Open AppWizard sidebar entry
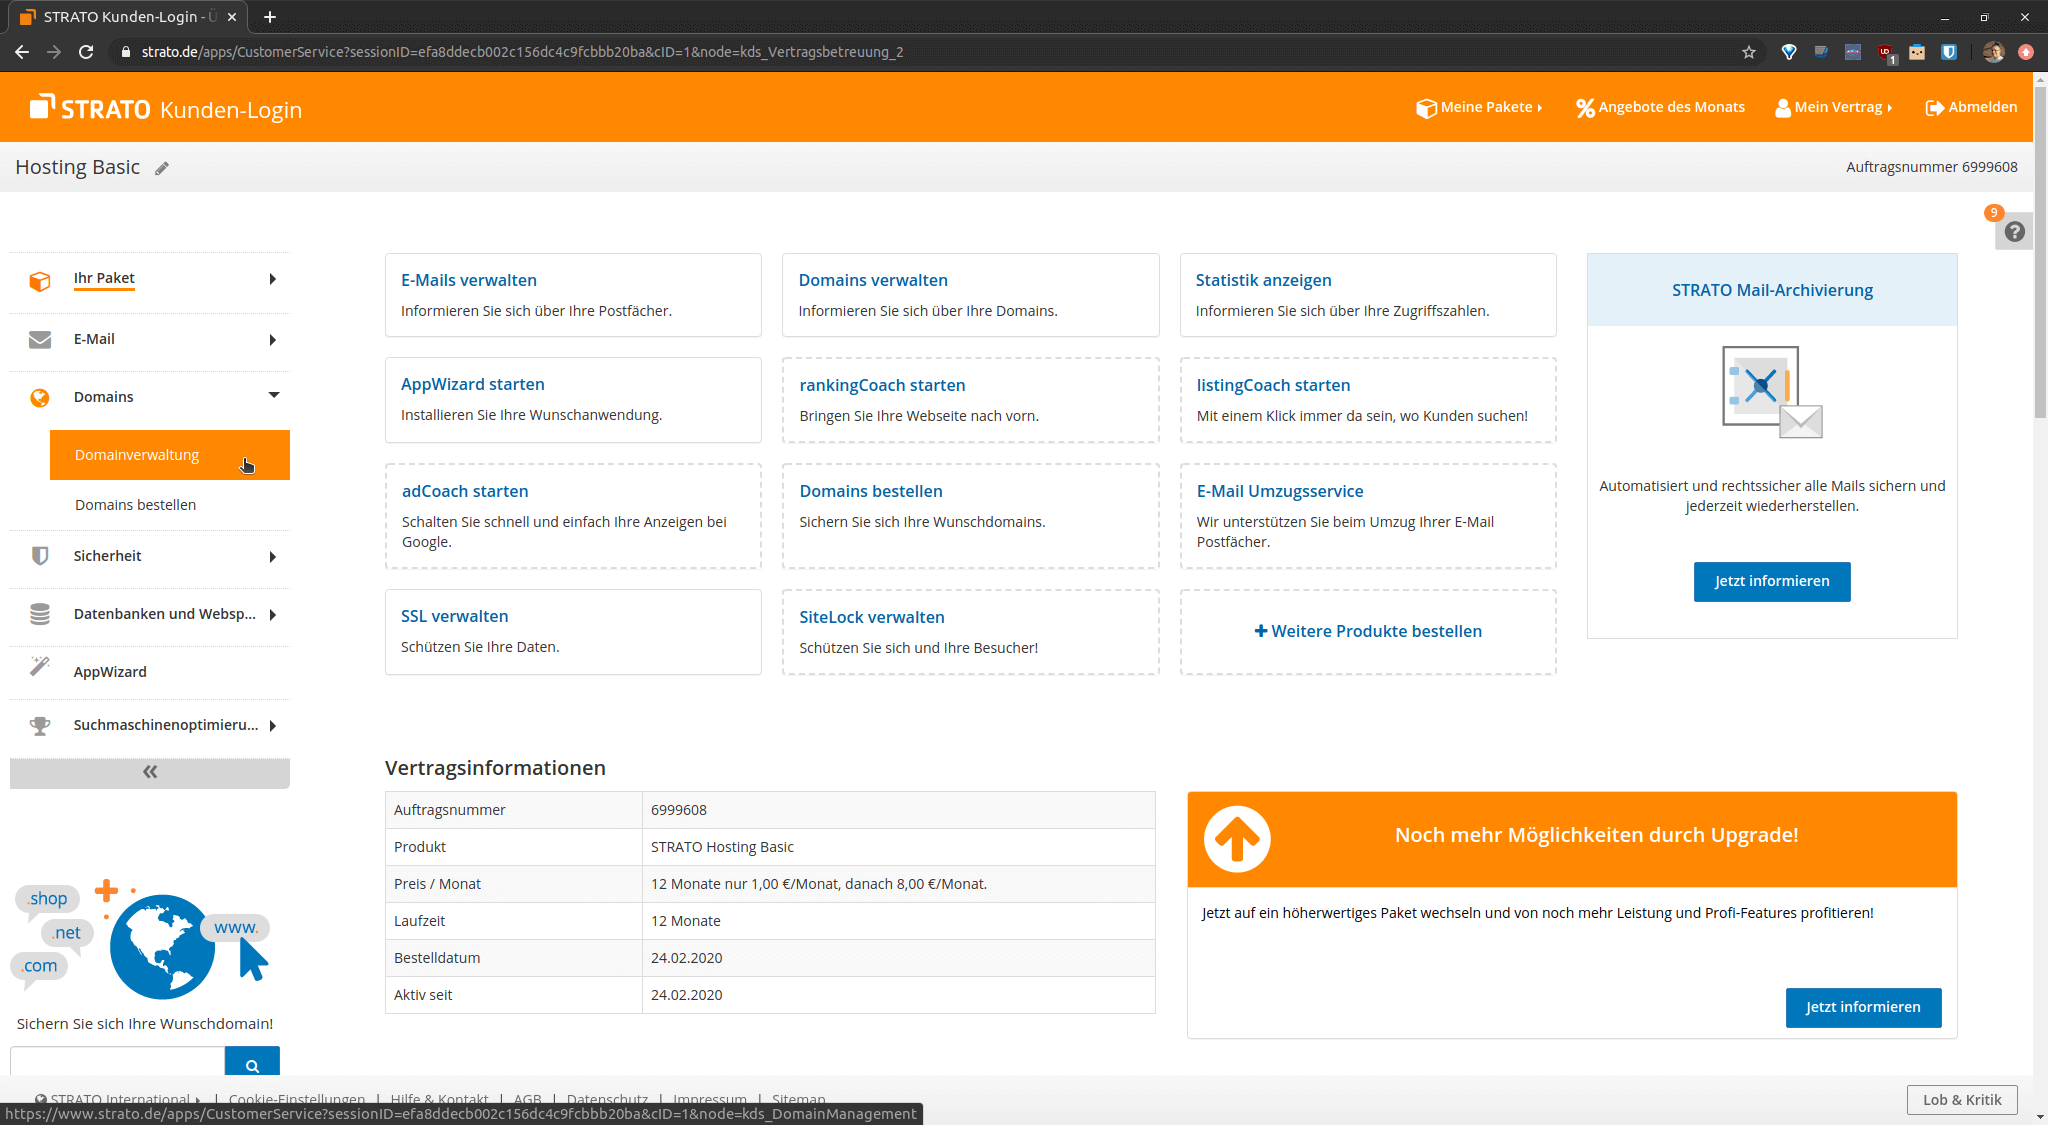Image resolution: width=2048 pixels, height=1125 pixels. (110, 672)
